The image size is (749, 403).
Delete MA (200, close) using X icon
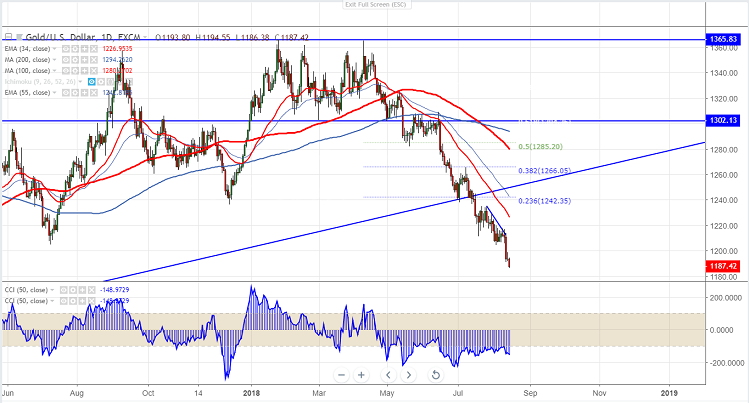94,60
